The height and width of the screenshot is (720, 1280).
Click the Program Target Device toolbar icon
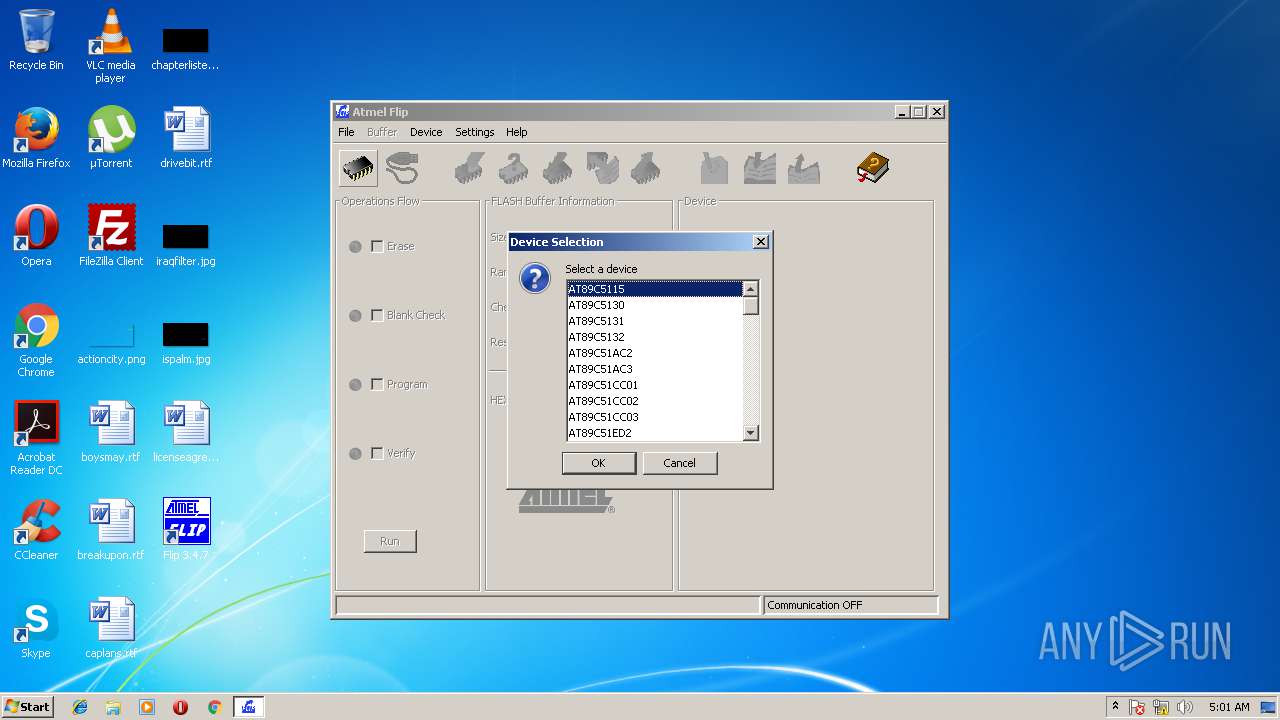(558, 168)
